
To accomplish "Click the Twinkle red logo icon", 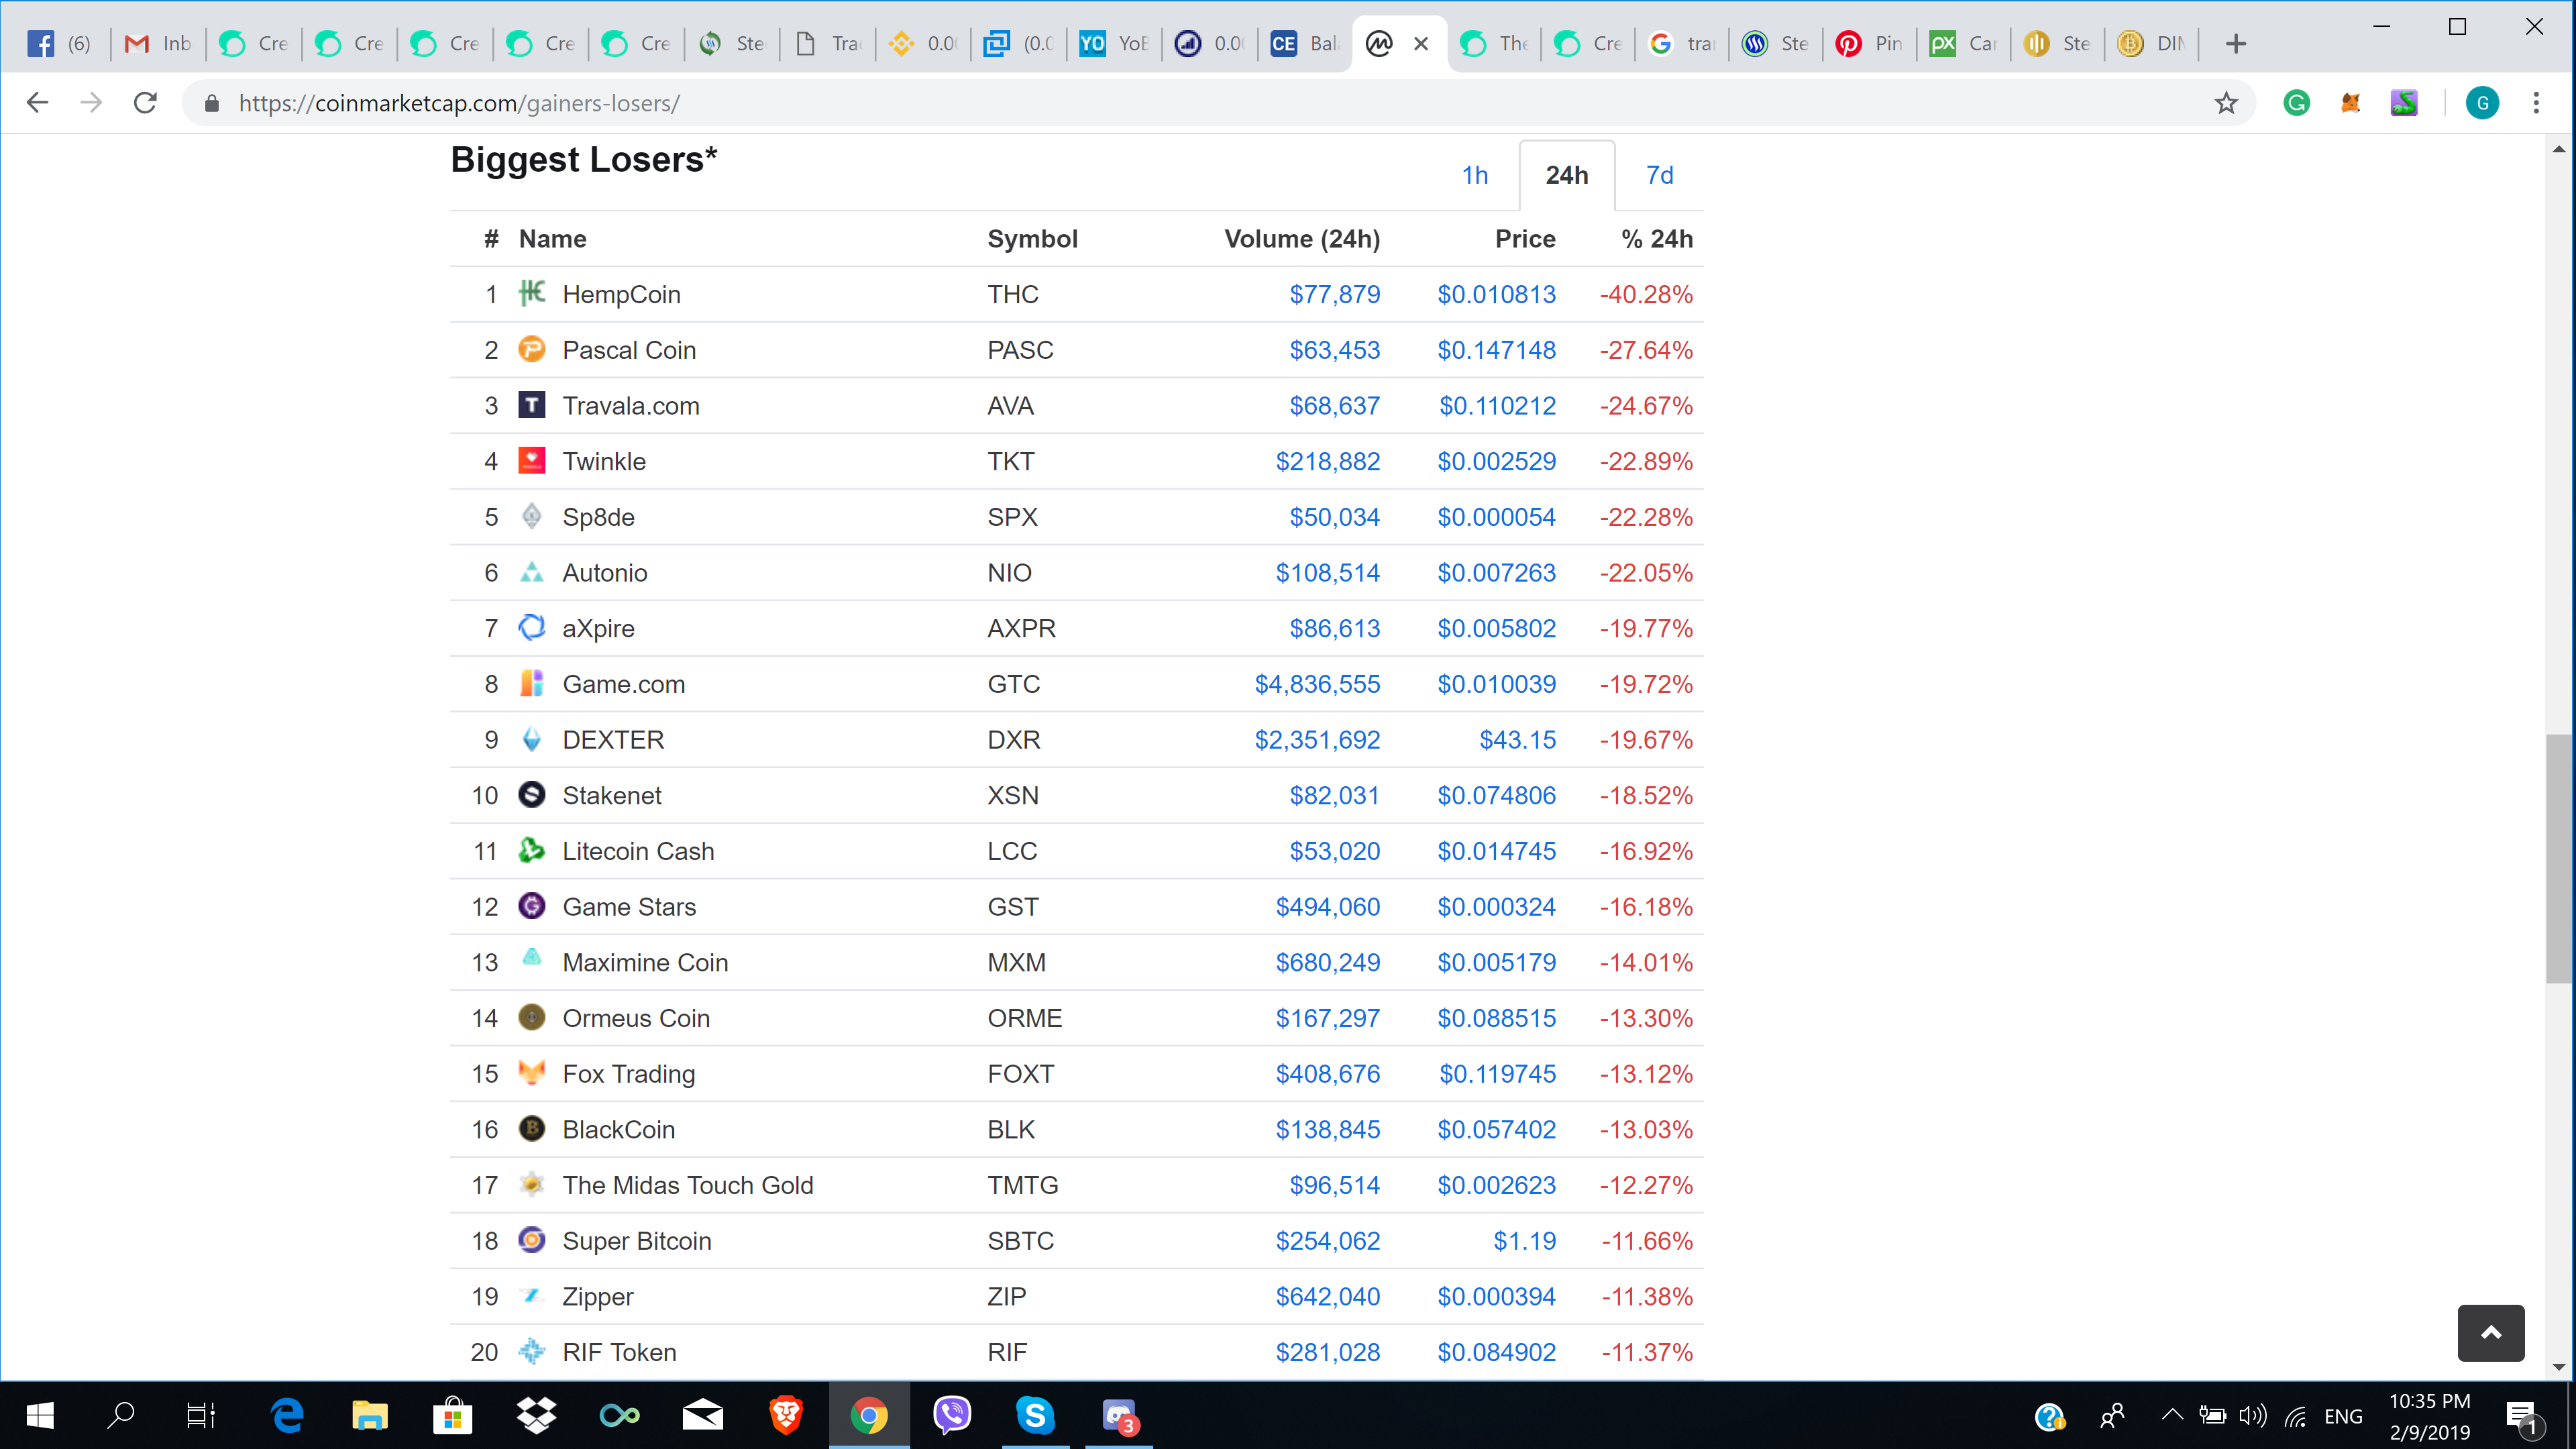I will (532, 460).
